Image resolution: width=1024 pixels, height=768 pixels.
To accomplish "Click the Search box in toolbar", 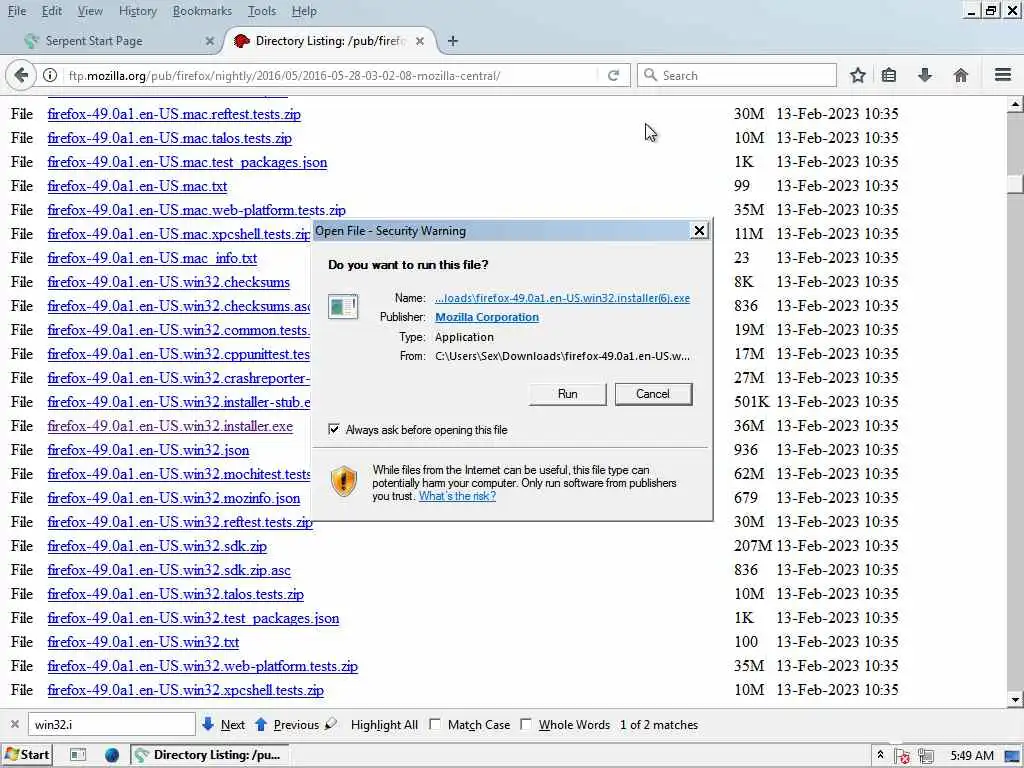I will (737, 76).
